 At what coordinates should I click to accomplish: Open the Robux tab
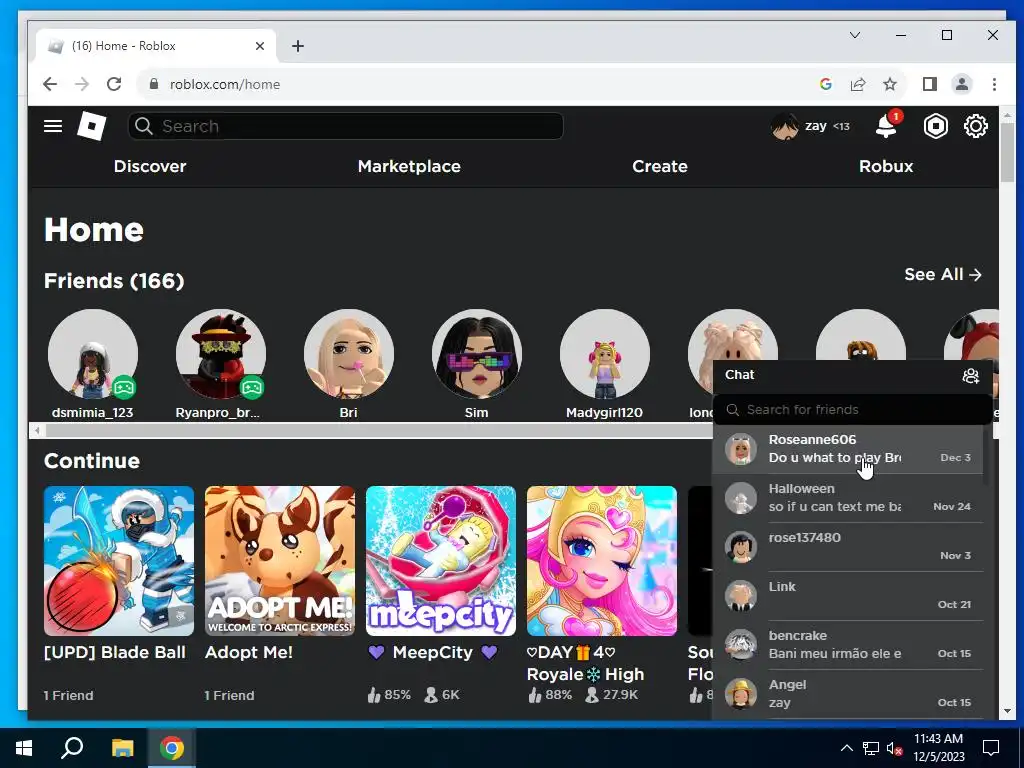click(x=886, y=166)
